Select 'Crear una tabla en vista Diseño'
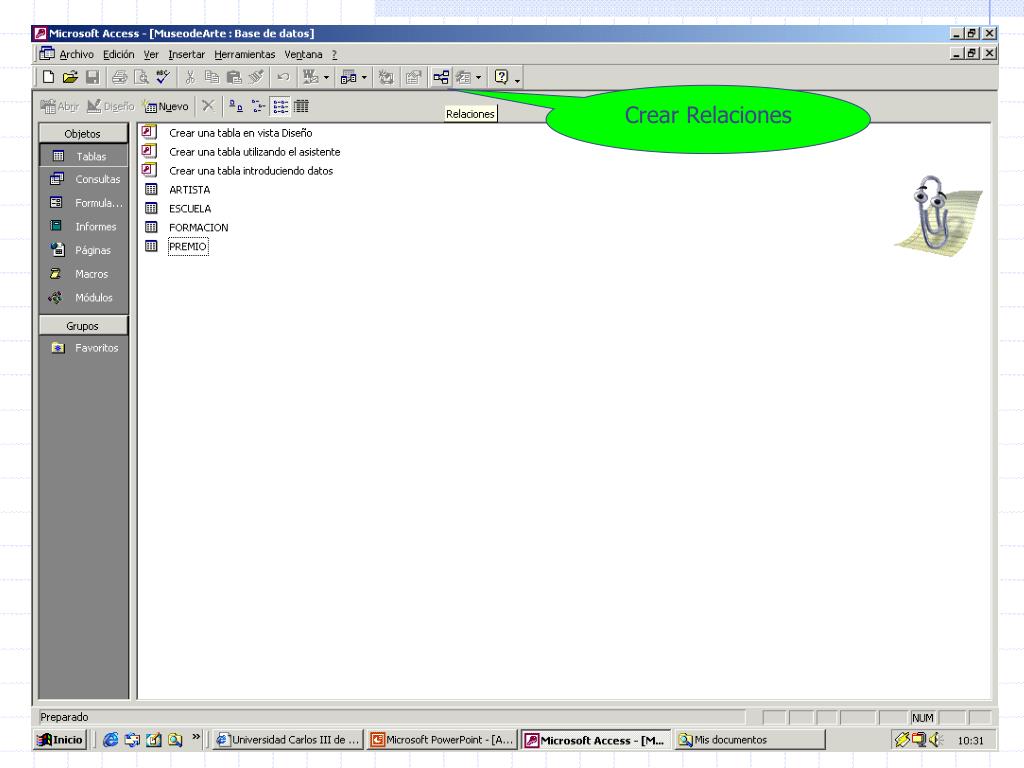 [x=240, y=133]
